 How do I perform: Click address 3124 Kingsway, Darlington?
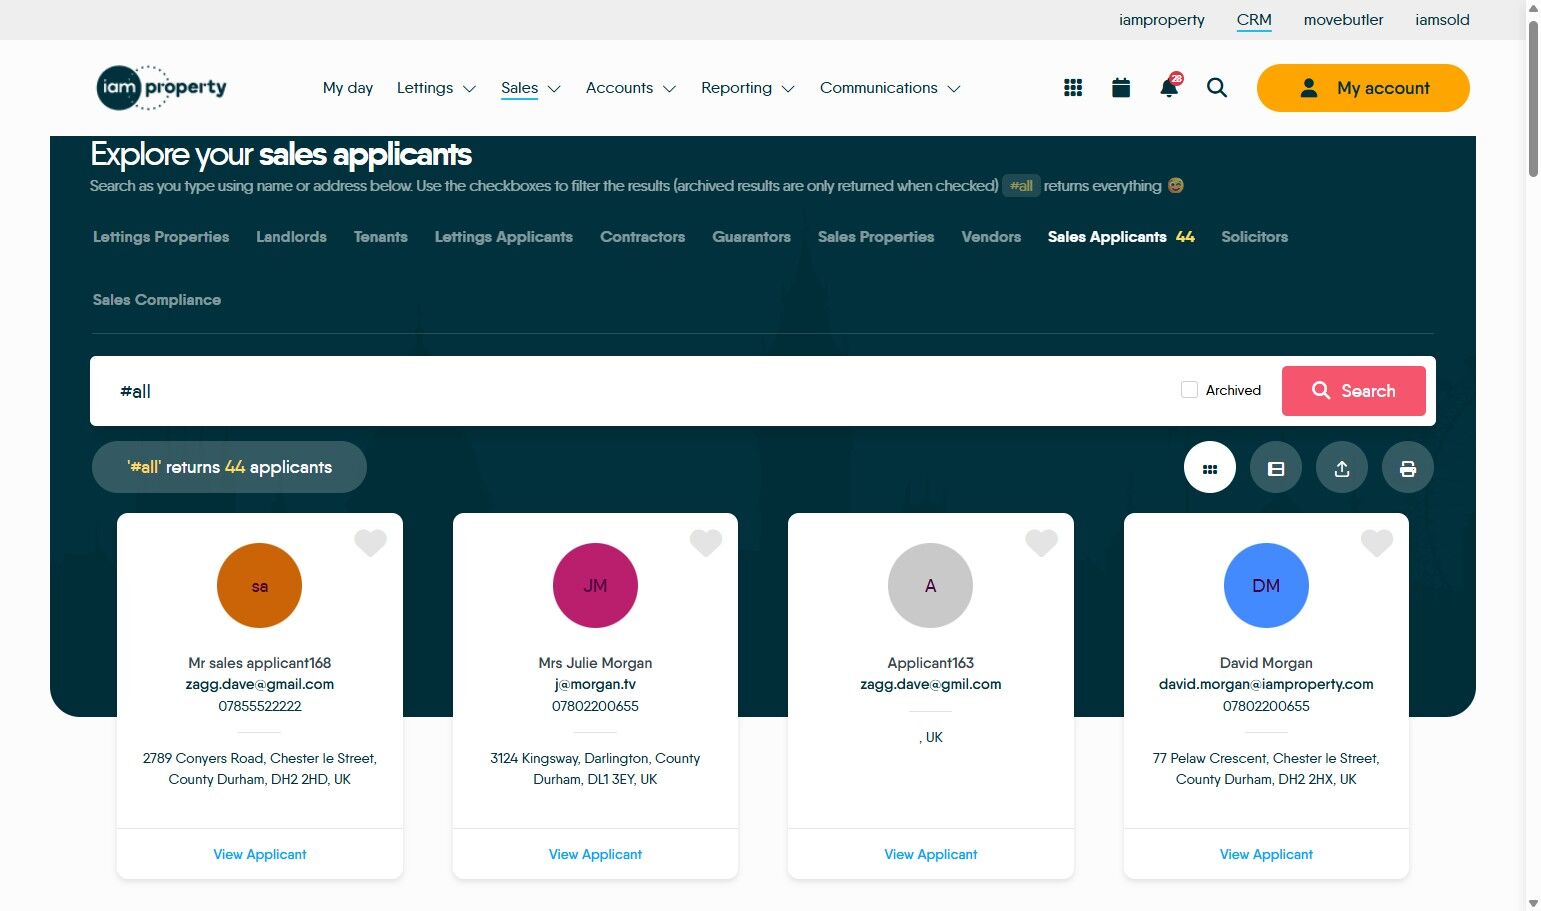(595, 769)
